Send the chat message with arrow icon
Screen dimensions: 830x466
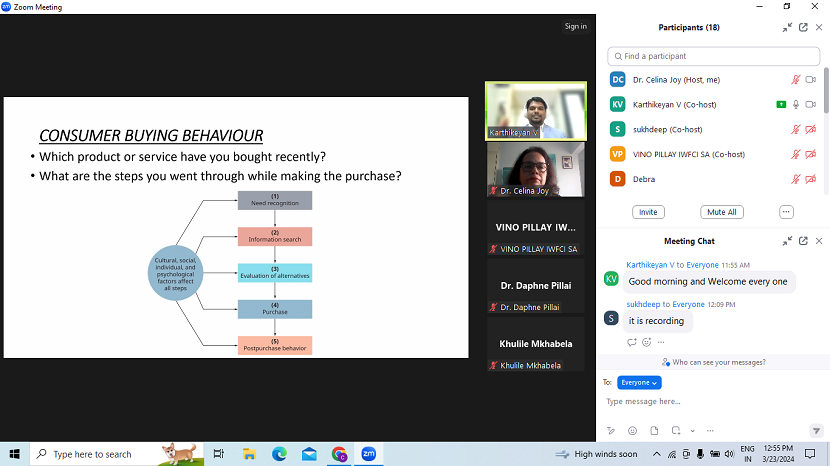tap(815, 431)
